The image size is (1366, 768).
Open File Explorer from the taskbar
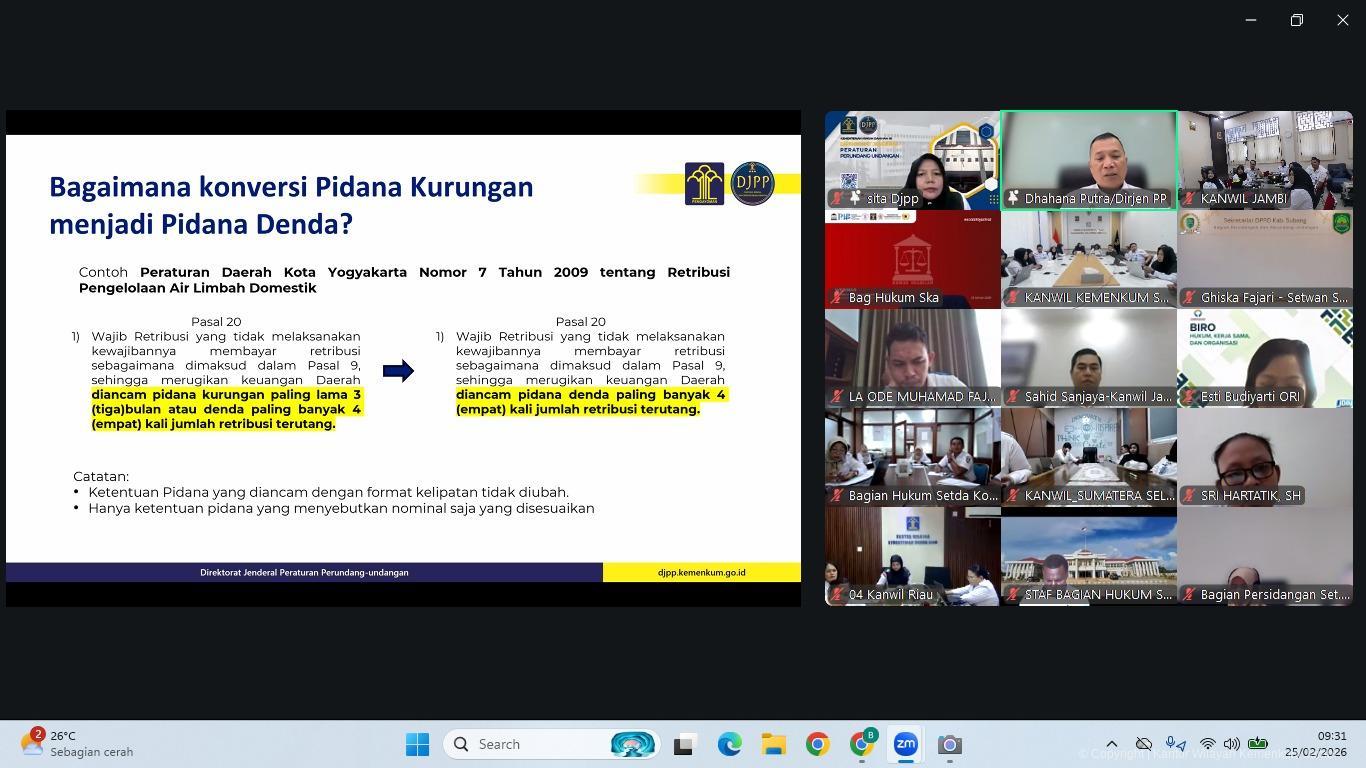(773, 744)
